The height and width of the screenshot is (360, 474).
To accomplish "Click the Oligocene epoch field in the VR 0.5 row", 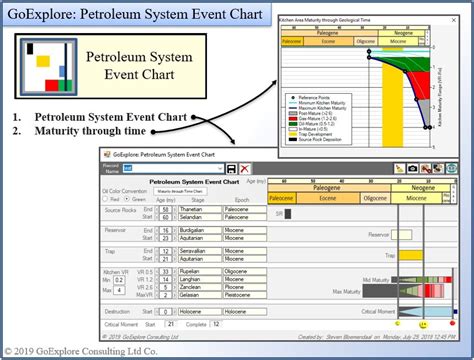I will coord(245,271).
